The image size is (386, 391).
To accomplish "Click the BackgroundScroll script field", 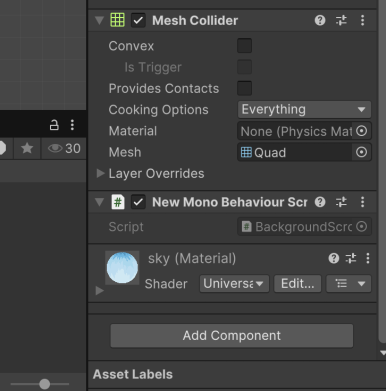I will [295, 227].
